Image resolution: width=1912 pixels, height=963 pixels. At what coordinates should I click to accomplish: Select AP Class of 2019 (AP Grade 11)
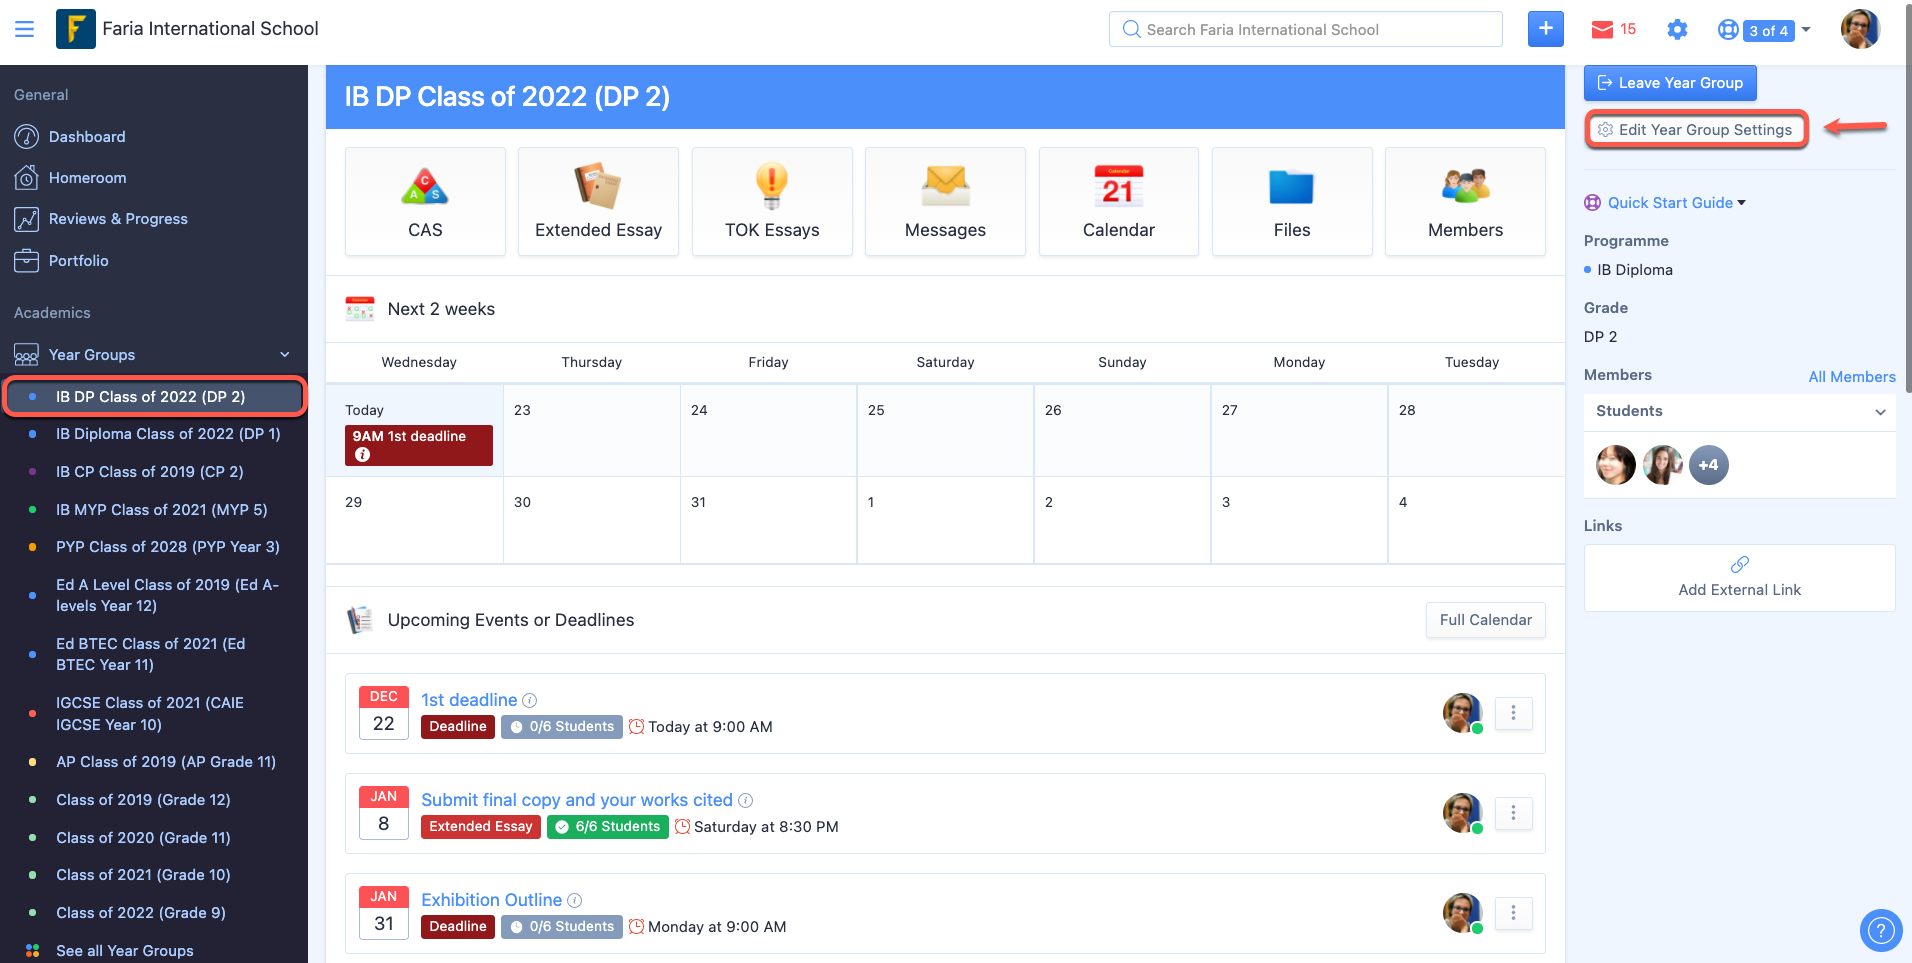click(x=166, y=762)
